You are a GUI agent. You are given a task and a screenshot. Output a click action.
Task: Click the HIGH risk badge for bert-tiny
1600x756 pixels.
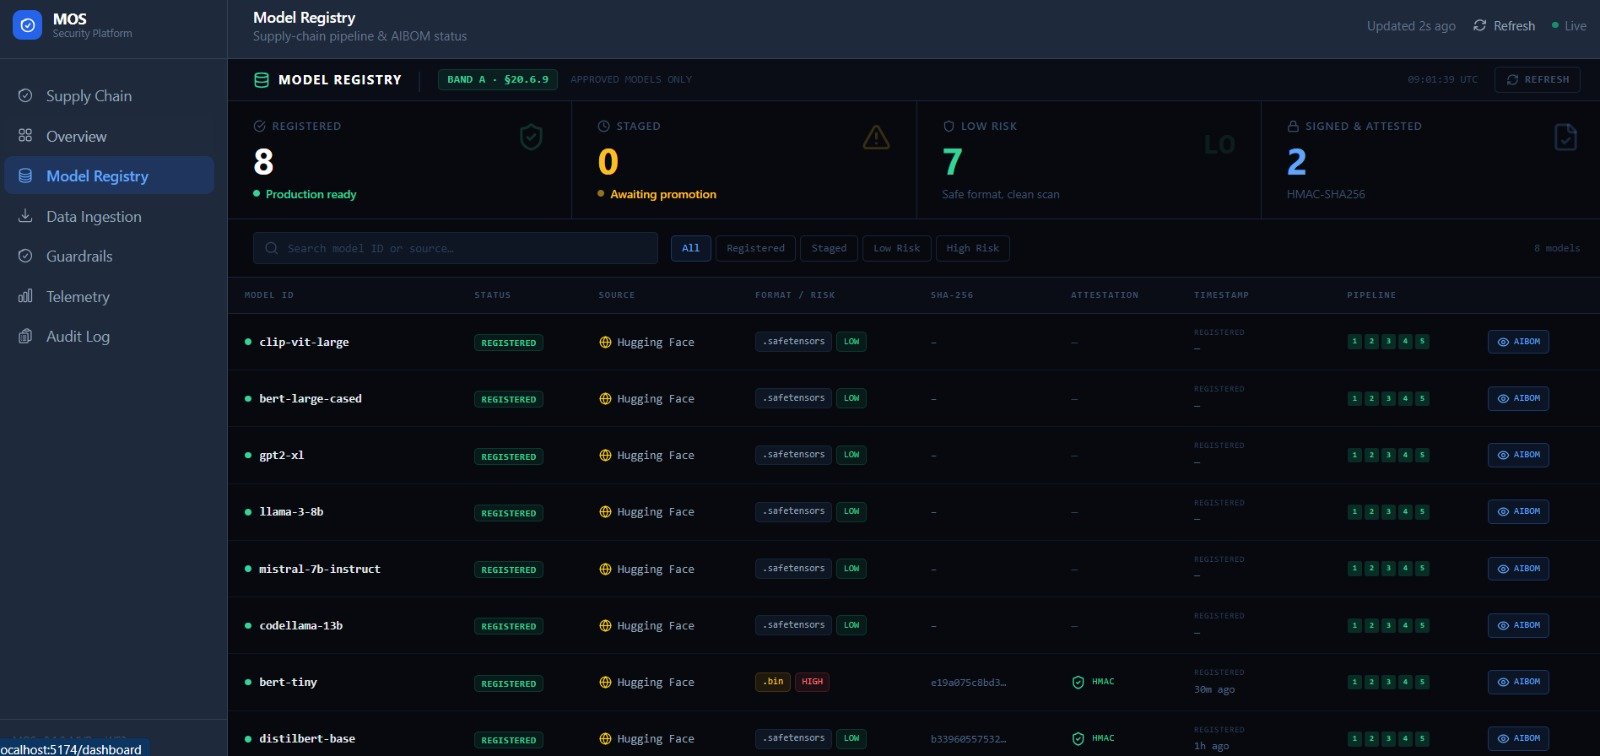tap(812, 682)
